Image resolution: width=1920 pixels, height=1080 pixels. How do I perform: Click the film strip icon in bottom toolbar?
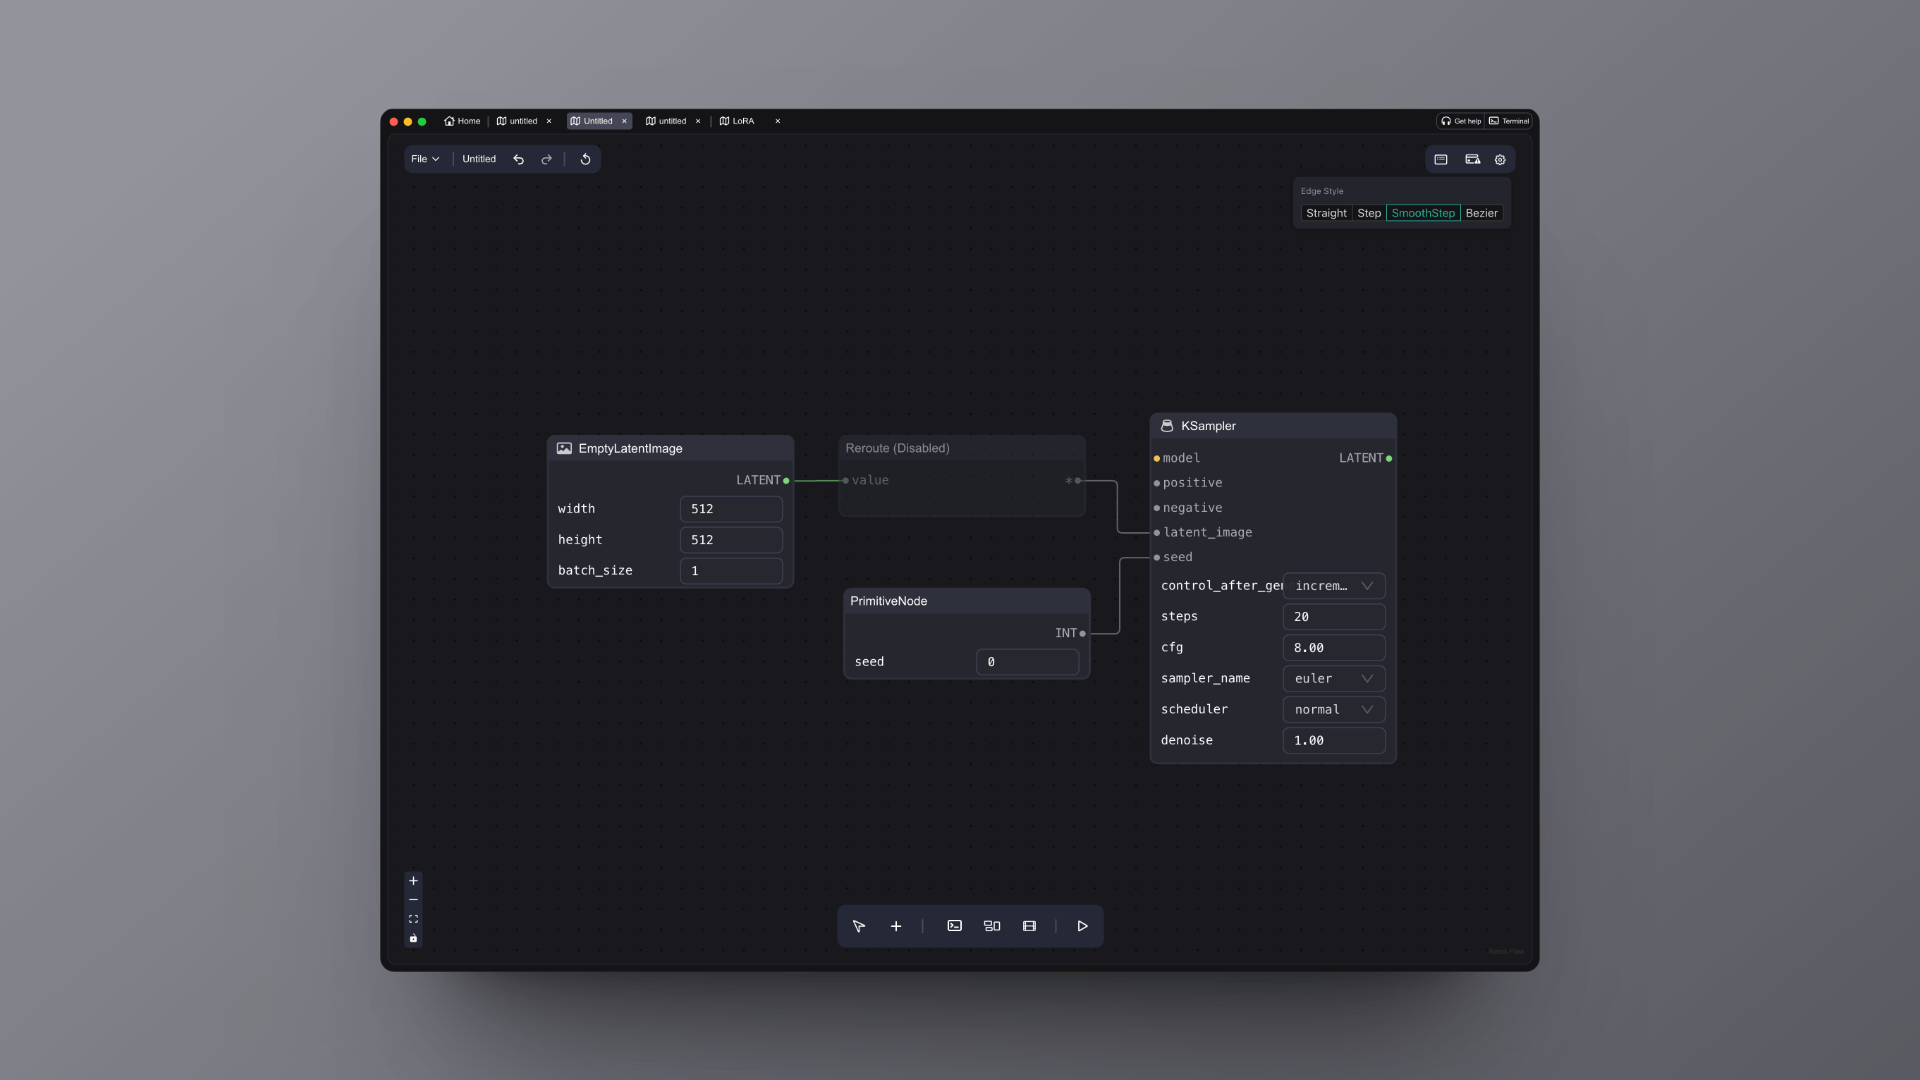point(1029,927)
